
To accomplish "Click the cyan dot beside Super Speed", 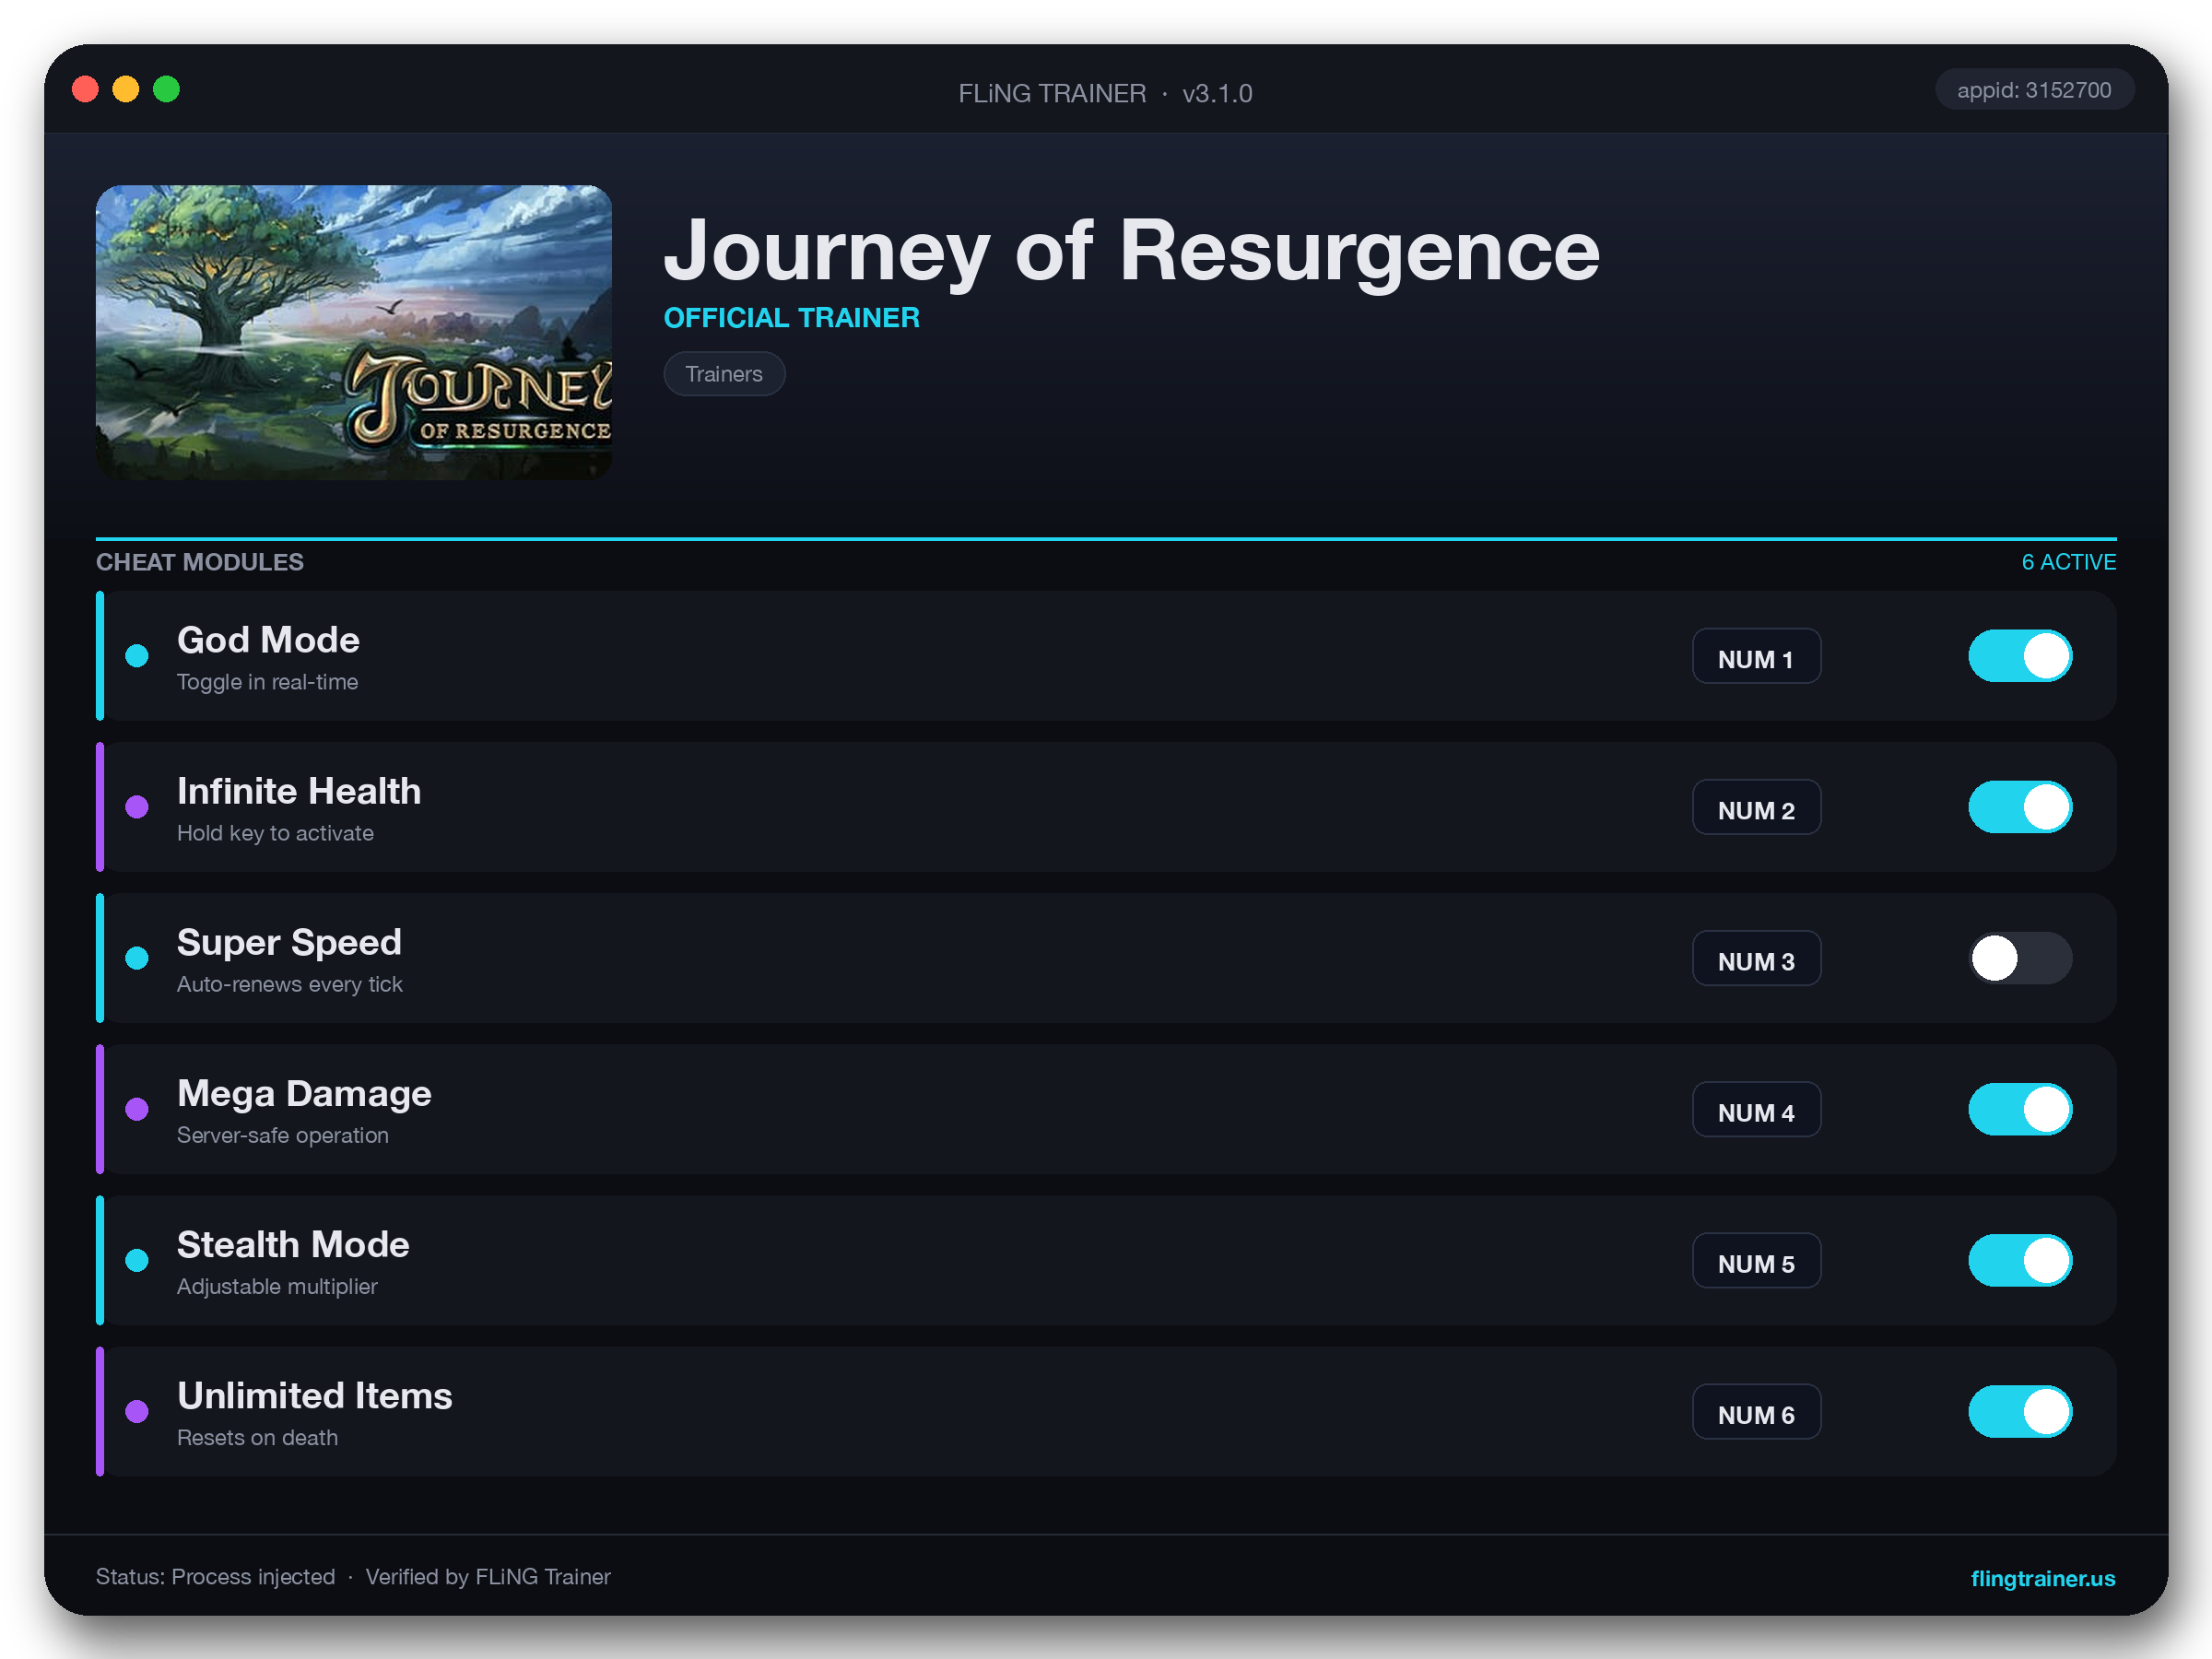I will coord(137,958).
